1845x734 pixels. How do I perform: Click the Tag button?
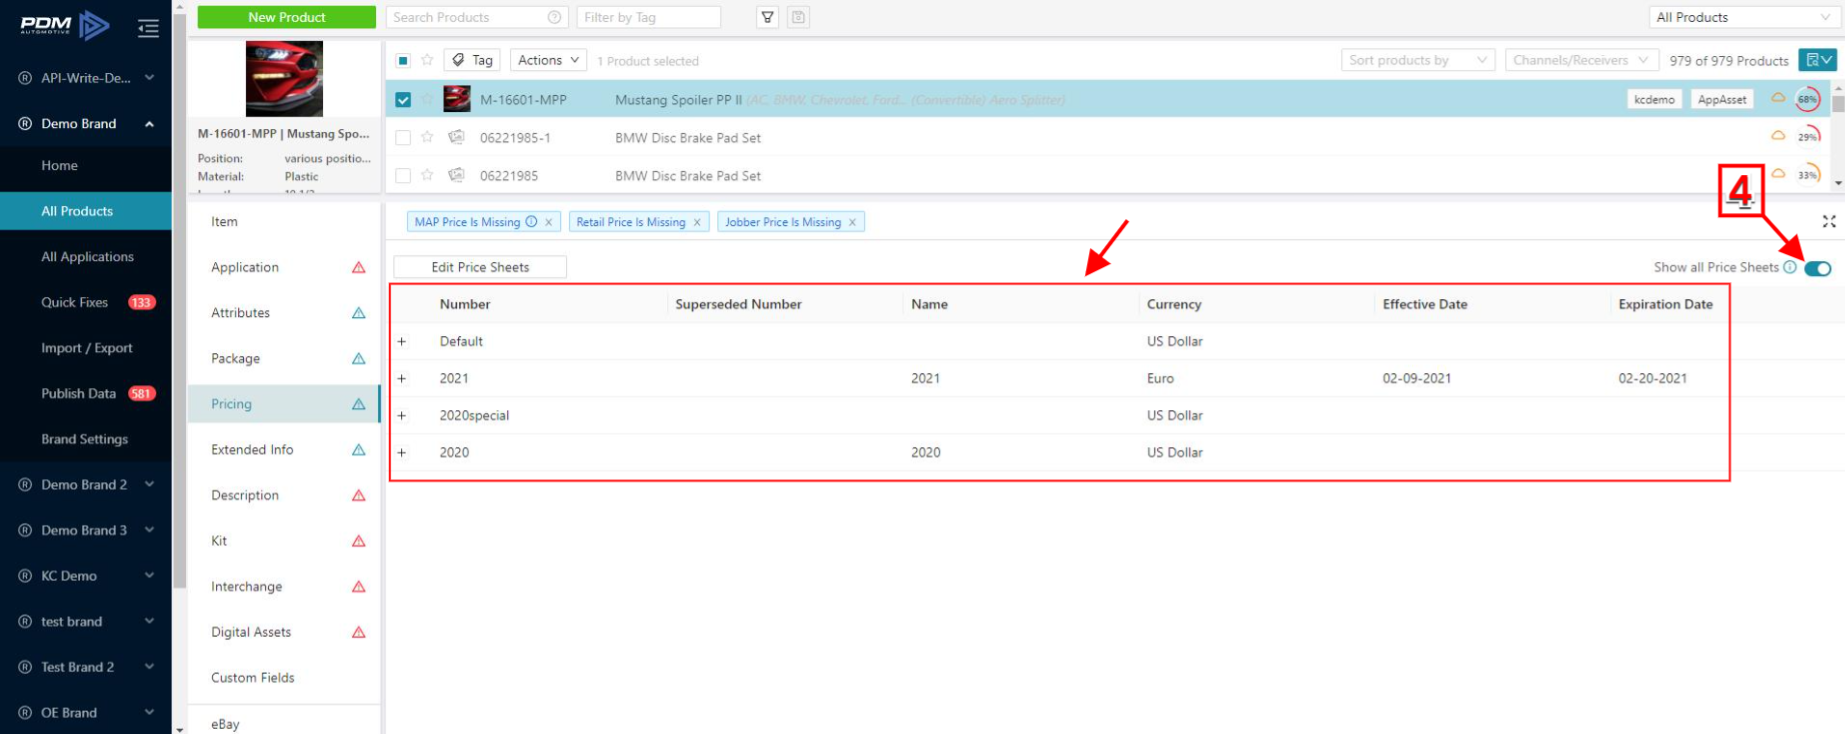[472, 60]
